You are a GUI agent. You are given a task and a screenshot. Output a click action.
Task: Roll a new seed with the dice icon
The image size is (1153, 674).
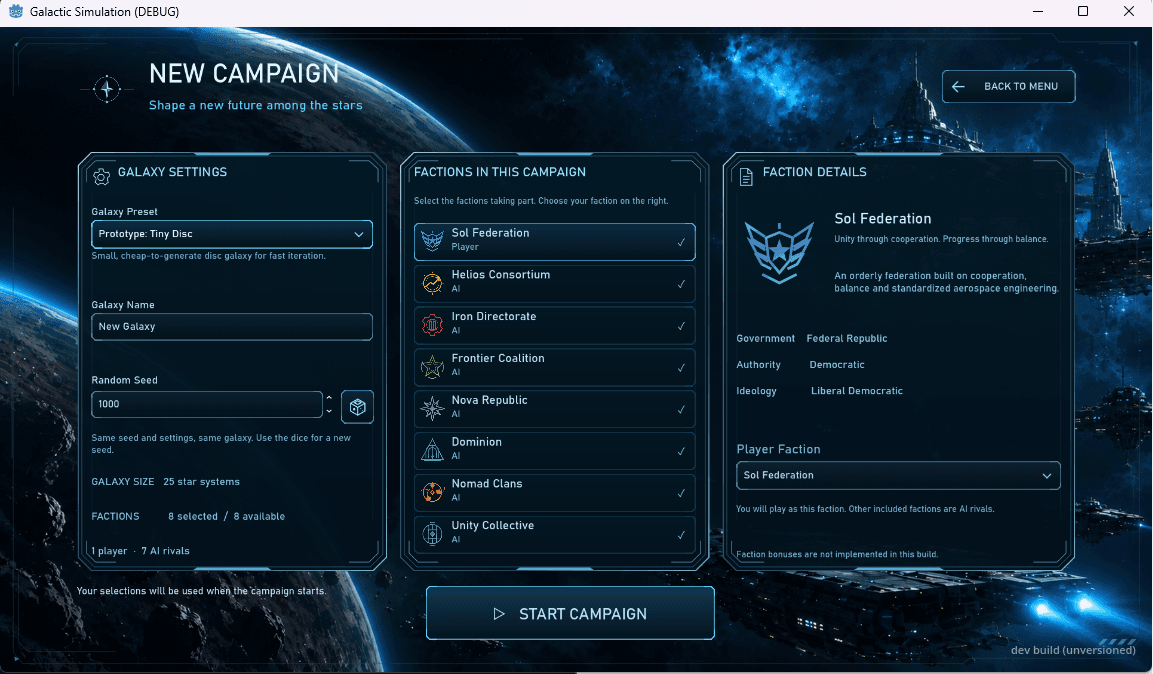(357, 406)
